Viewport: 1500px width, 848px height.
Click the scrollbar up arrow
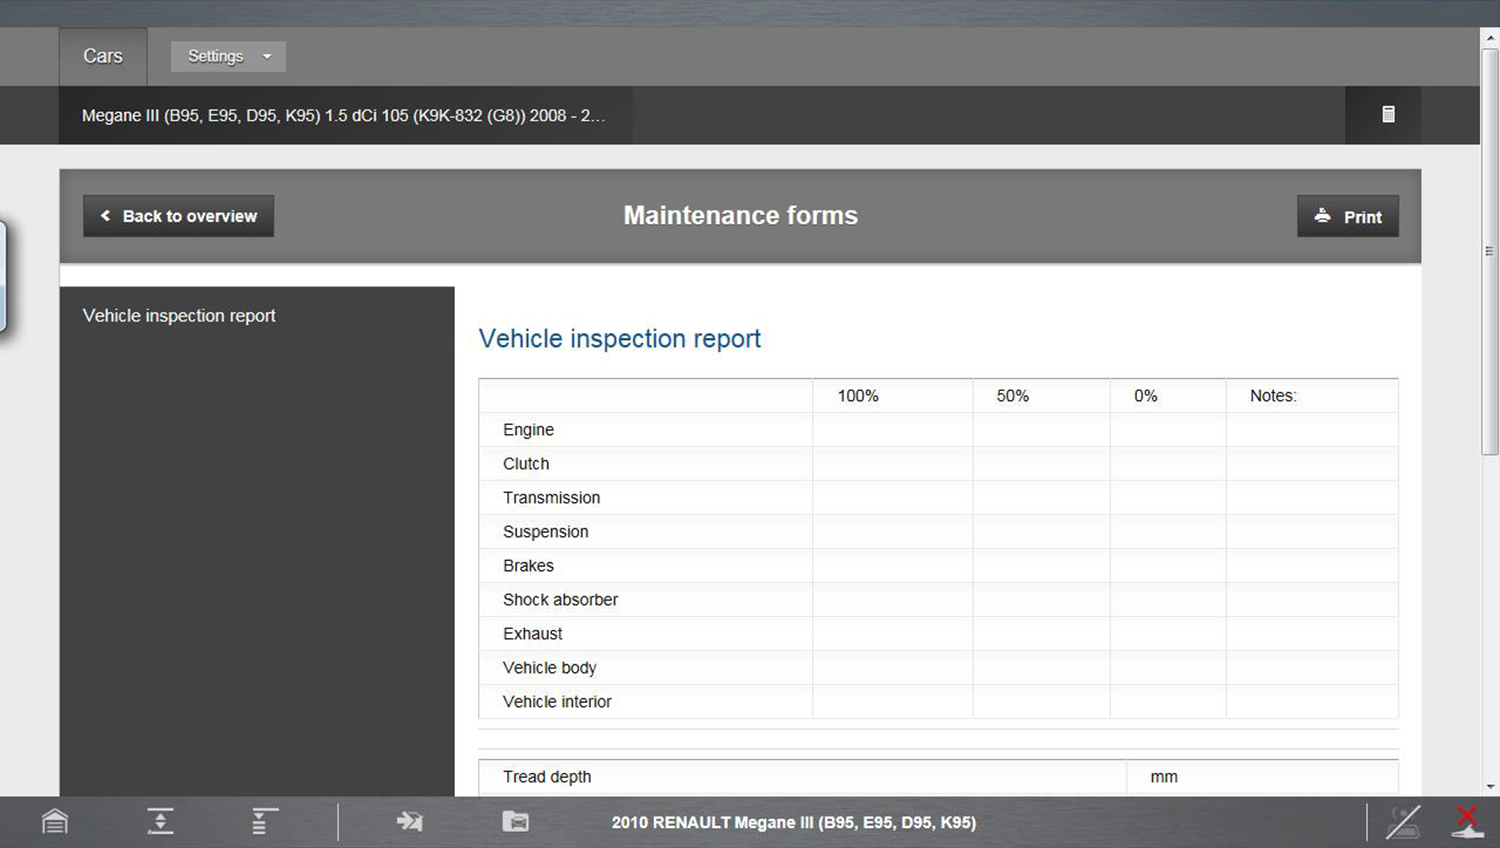pyautogui.click(x=1490, y=37)
